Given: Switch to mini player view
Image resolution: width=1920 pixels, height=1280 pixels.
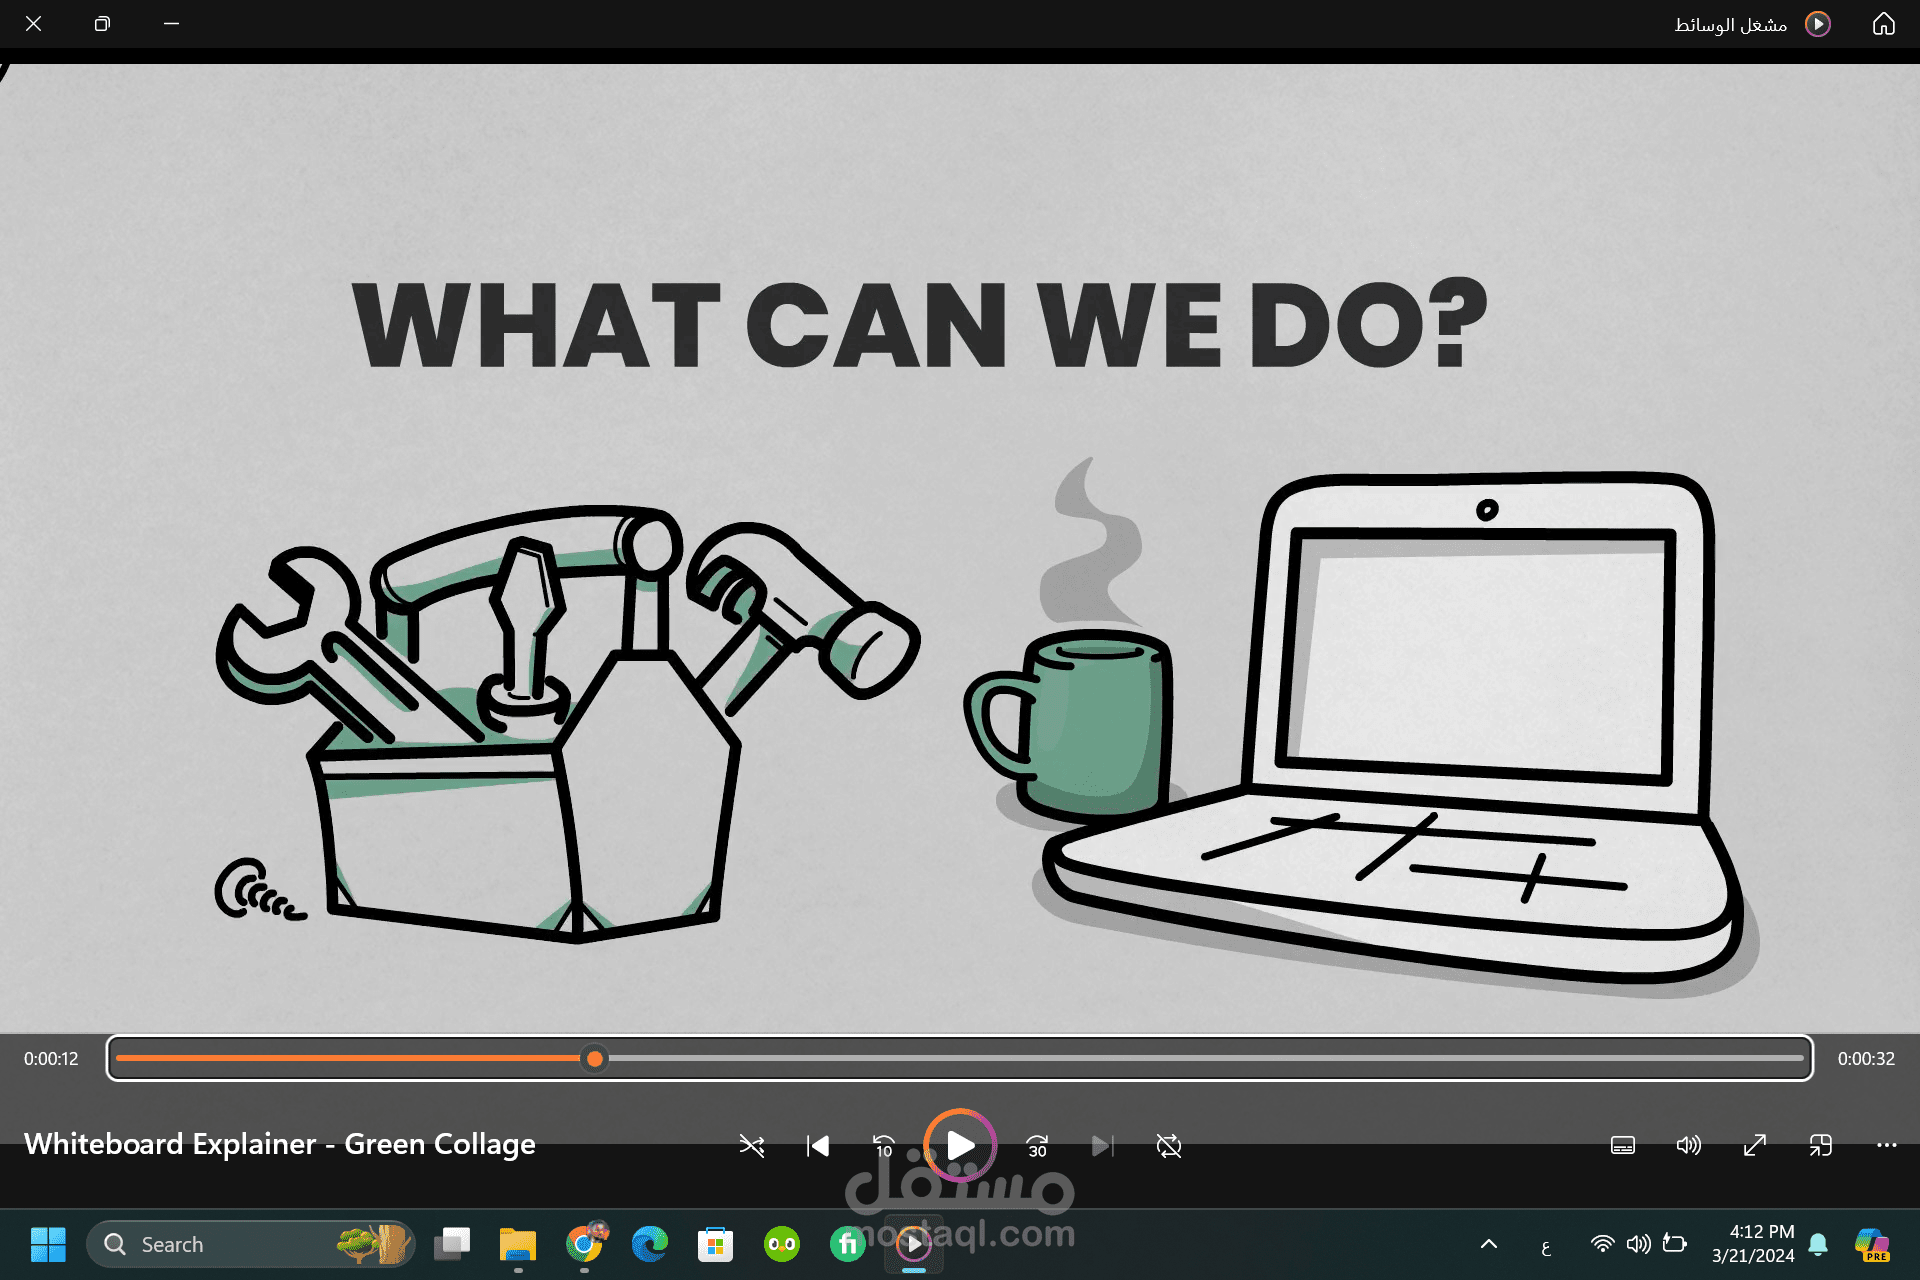Looking at the screenshot, I should click(1820, 1145).
